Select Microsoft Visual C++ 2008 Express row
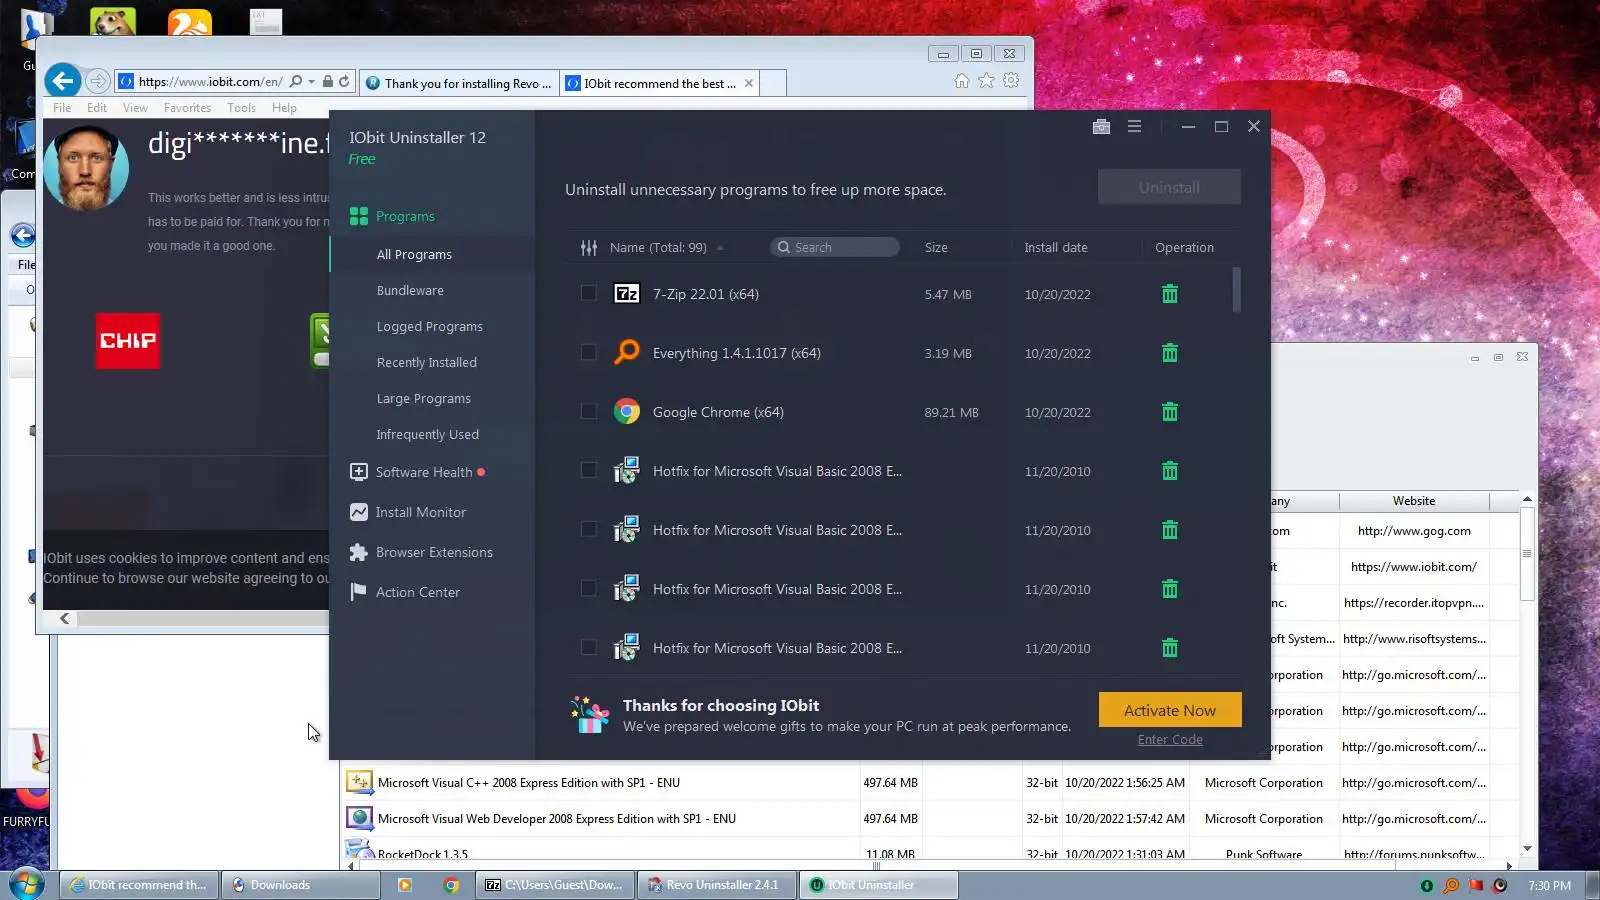The width and height of the screenshot is (1600, 900). click(930, 783)
